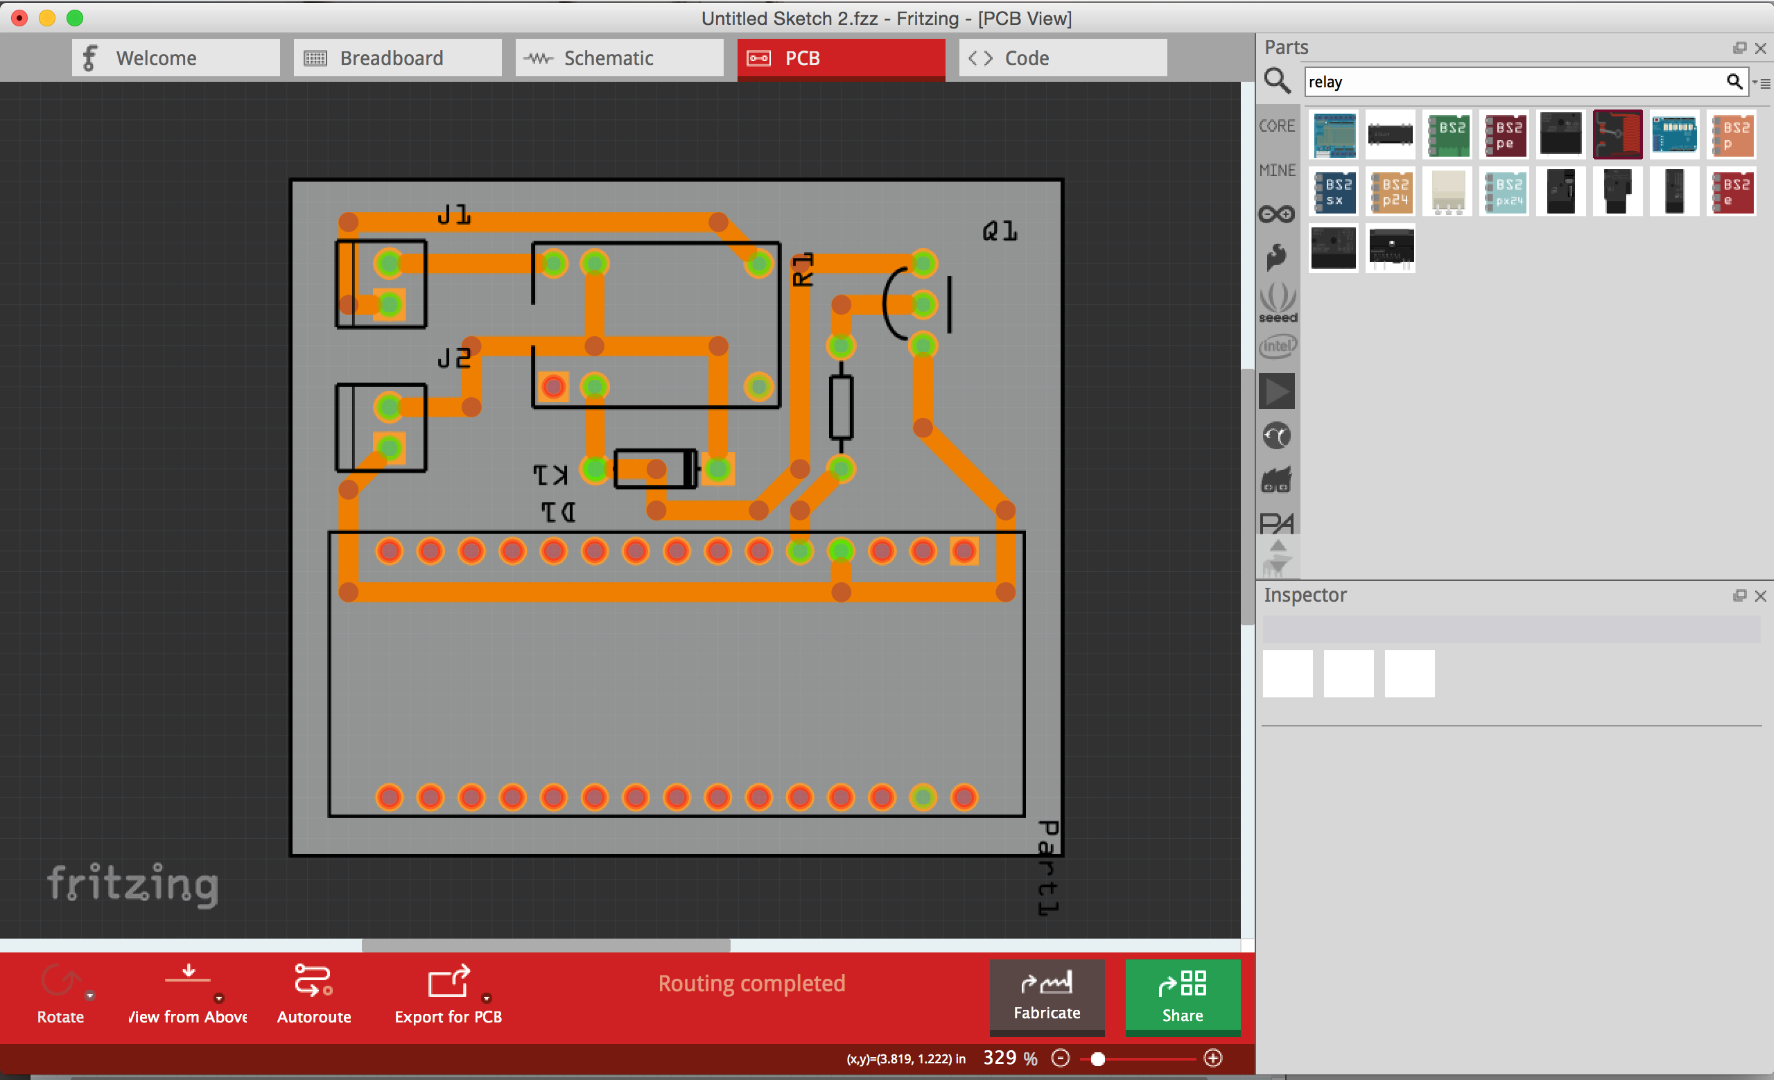The image size is (1774, 1080).
Task: Toggle the MINE parts category
Action: coord(1277,169)
